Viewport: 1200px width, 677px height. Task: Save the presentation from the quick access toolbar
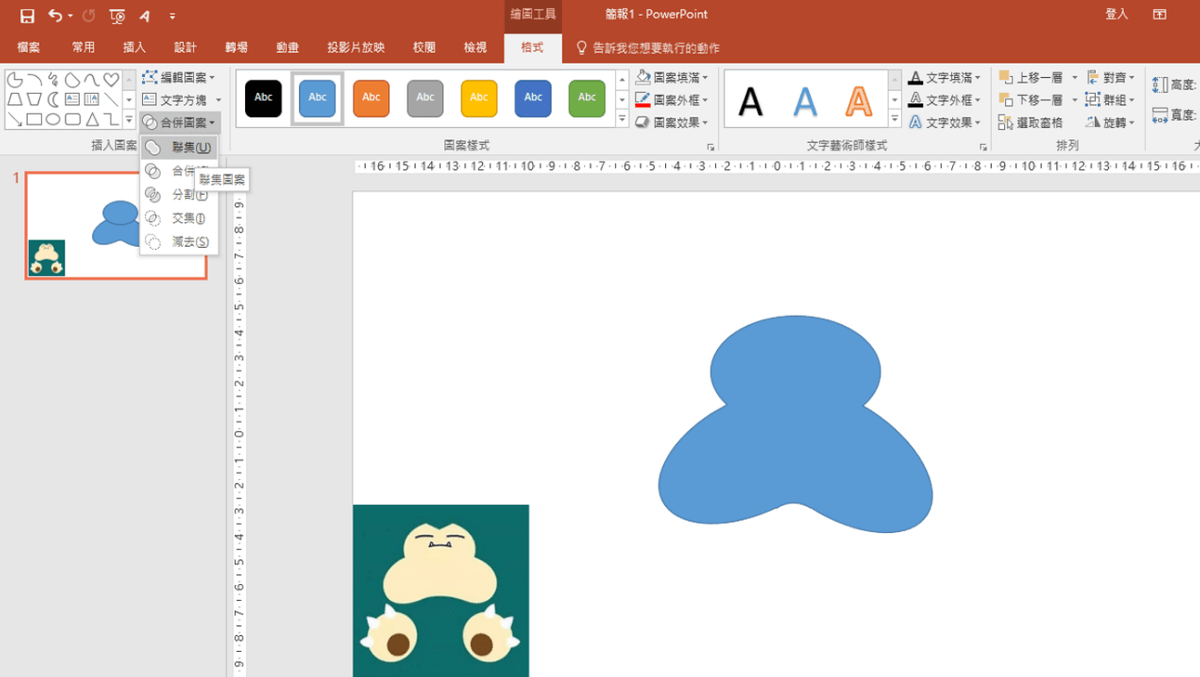27,16
